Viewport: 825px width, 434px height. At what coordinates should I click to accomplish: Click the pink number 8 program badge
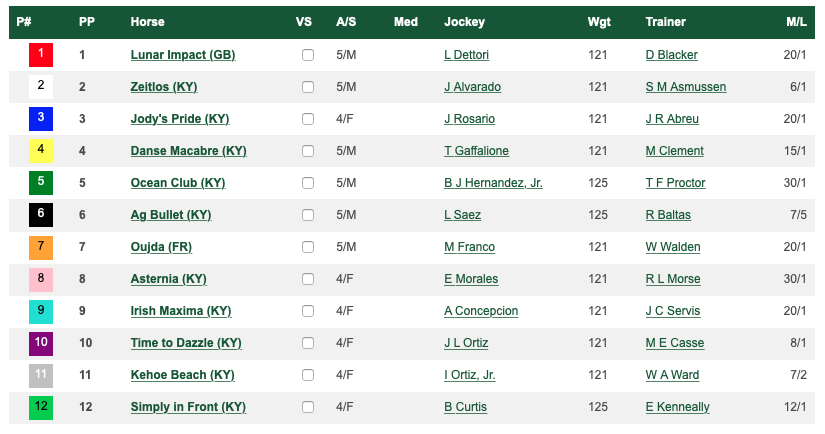point(41,279)
